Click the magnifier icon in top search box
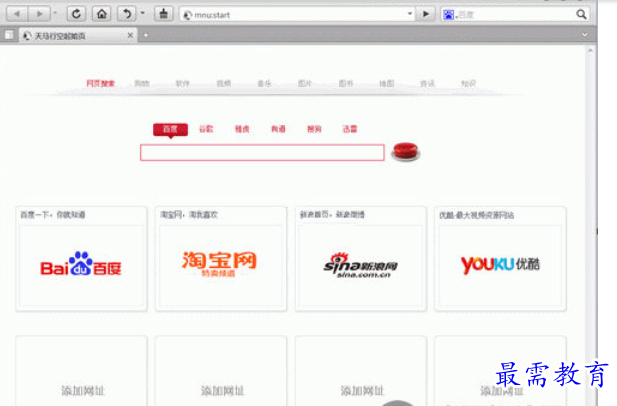The width and height of the screenshot is (617, 406). coord(581,15)
